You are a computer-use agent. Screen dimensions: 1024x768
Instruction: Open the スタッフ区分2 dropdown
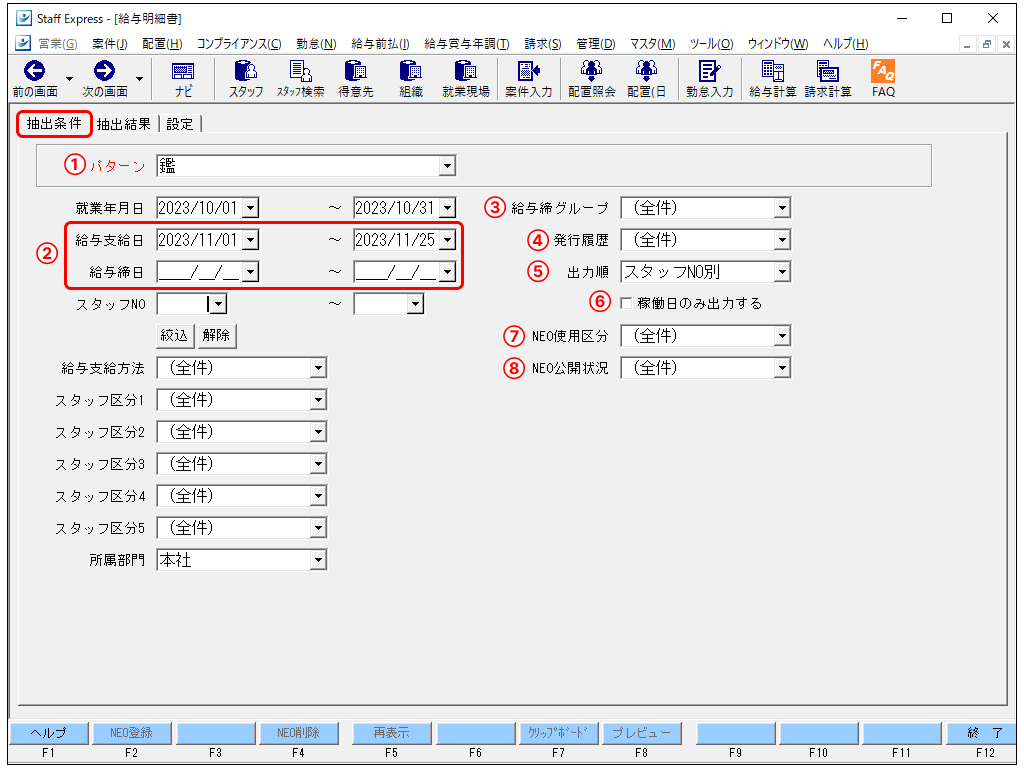[x=318, y=432]
